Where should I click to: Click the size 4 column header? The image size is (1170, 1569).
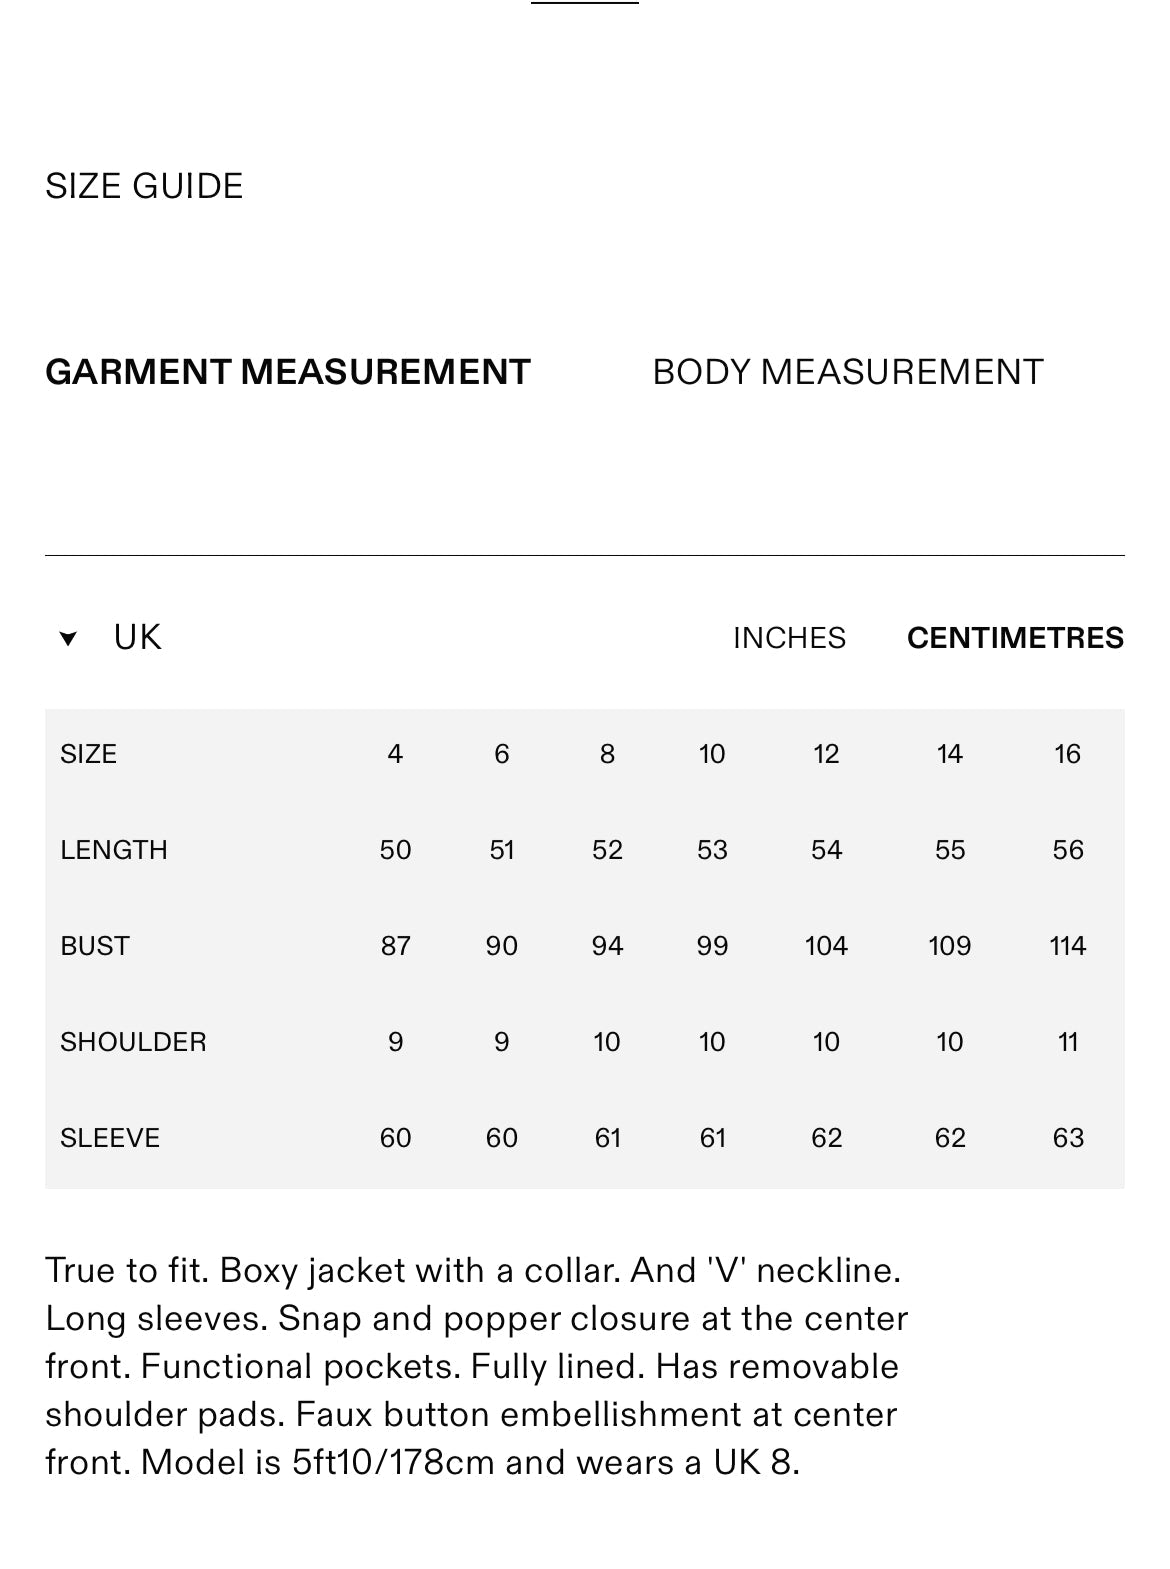coord(395,754)
